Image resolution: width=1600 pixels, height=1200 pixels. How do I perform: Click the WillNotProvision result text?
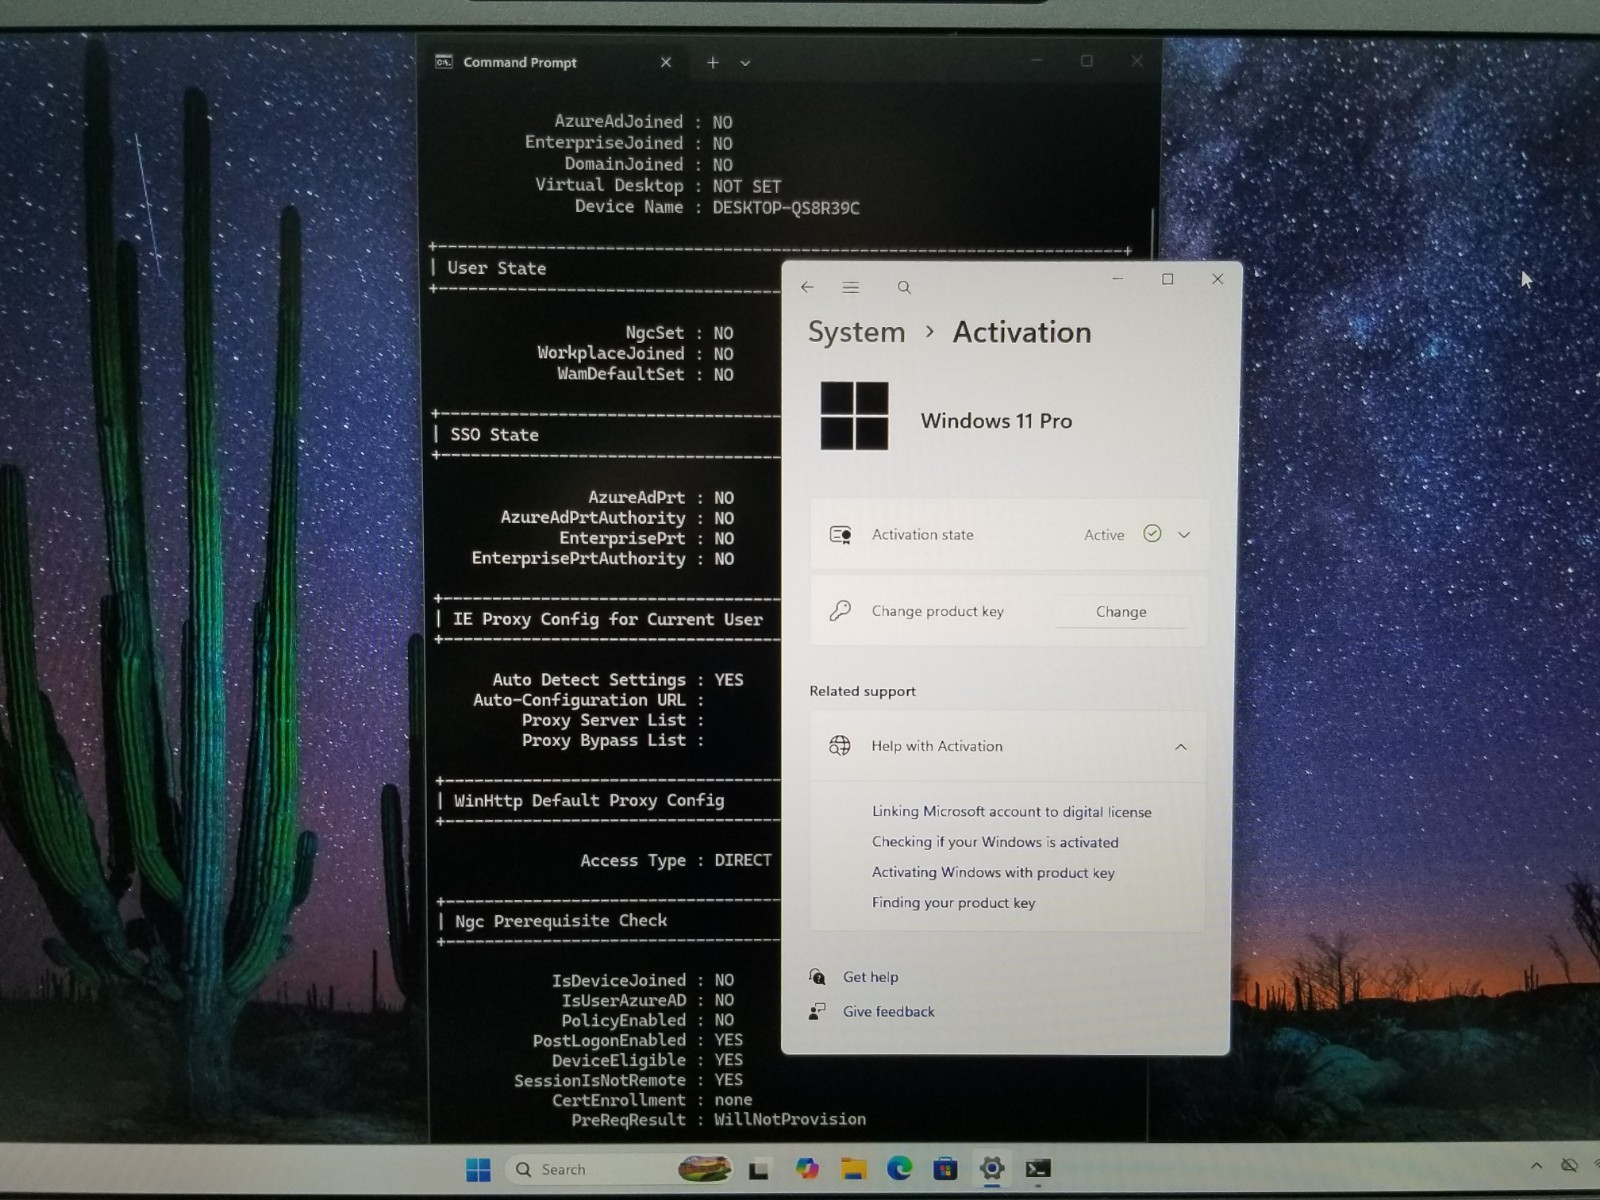pos(790,1120)
